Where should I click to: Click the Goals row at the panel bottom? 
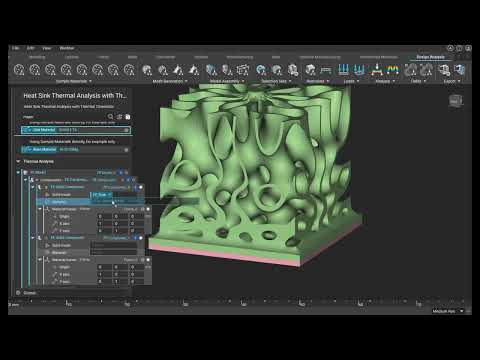[72, 293]
